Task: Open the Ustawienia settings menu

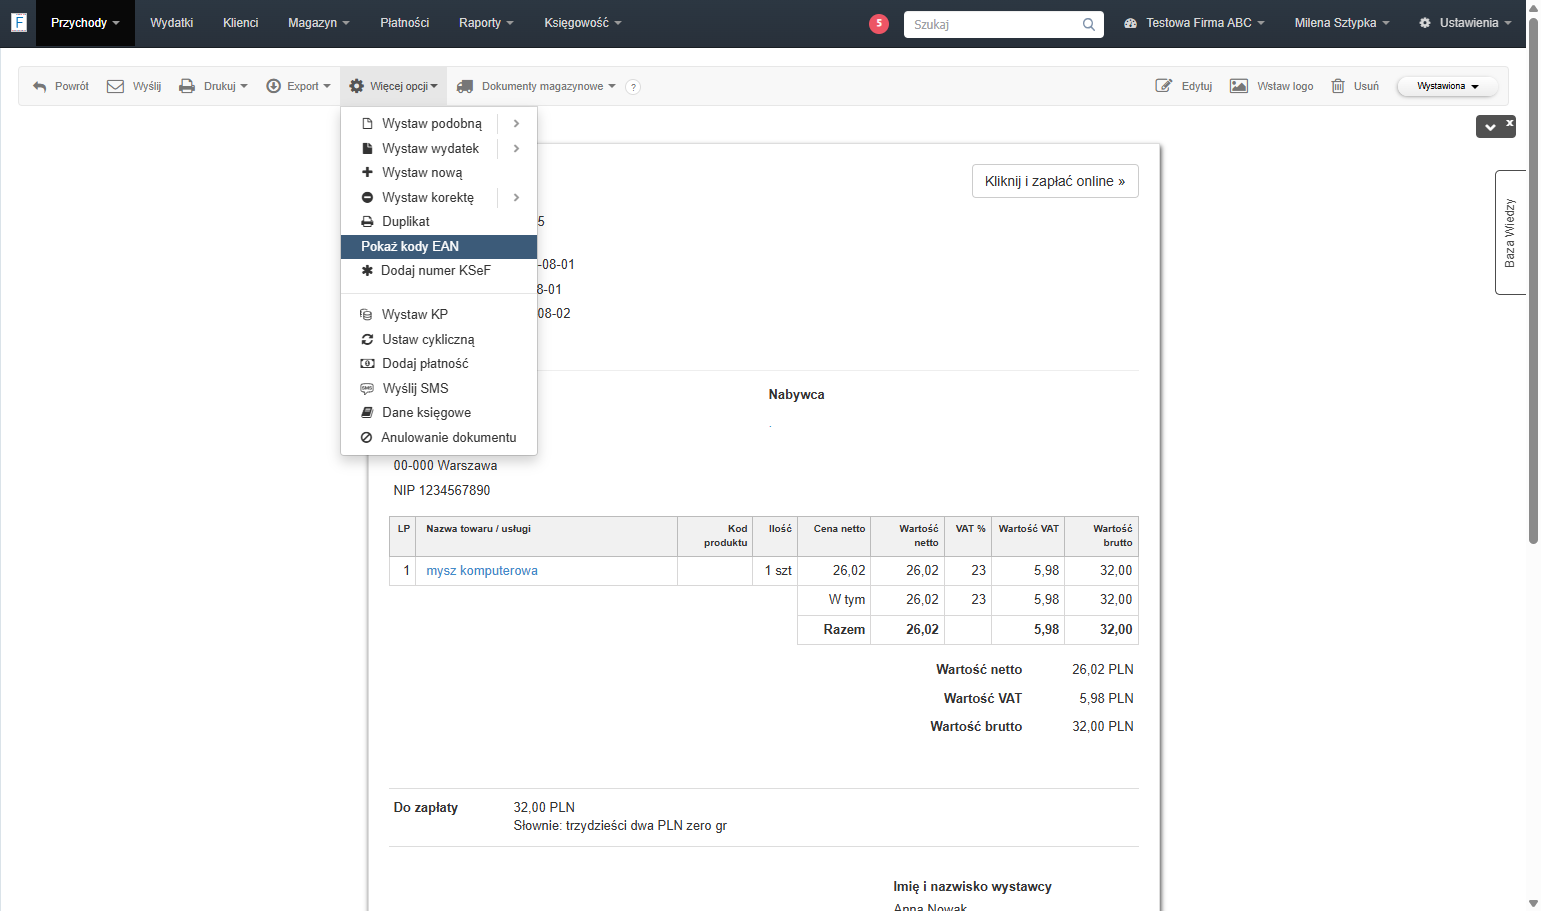Action: [x=1465, y=23]
